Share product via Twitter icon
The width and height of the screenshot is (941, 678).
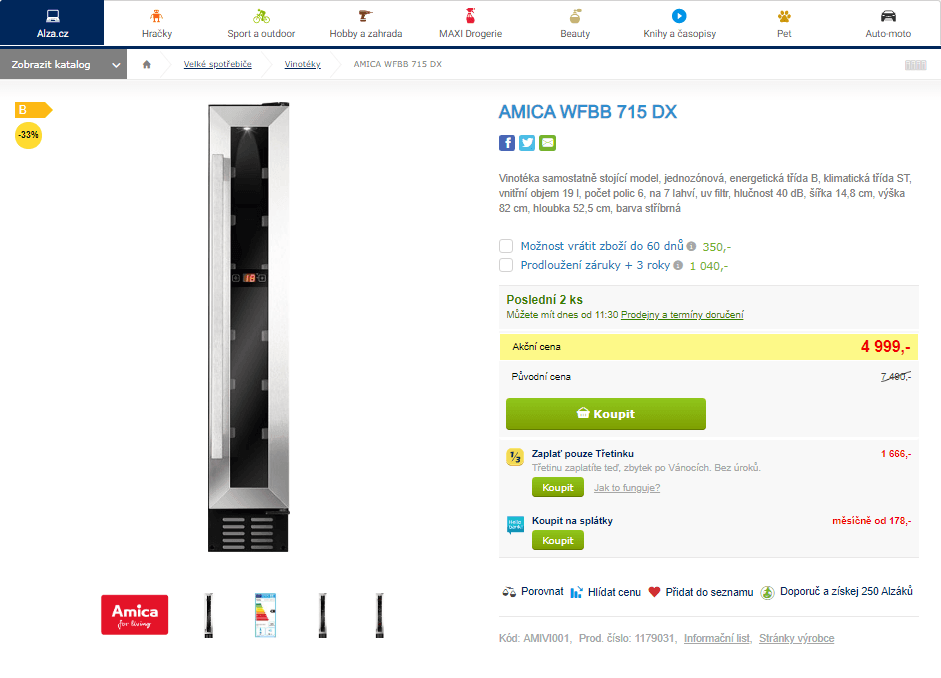click(527, 143)
